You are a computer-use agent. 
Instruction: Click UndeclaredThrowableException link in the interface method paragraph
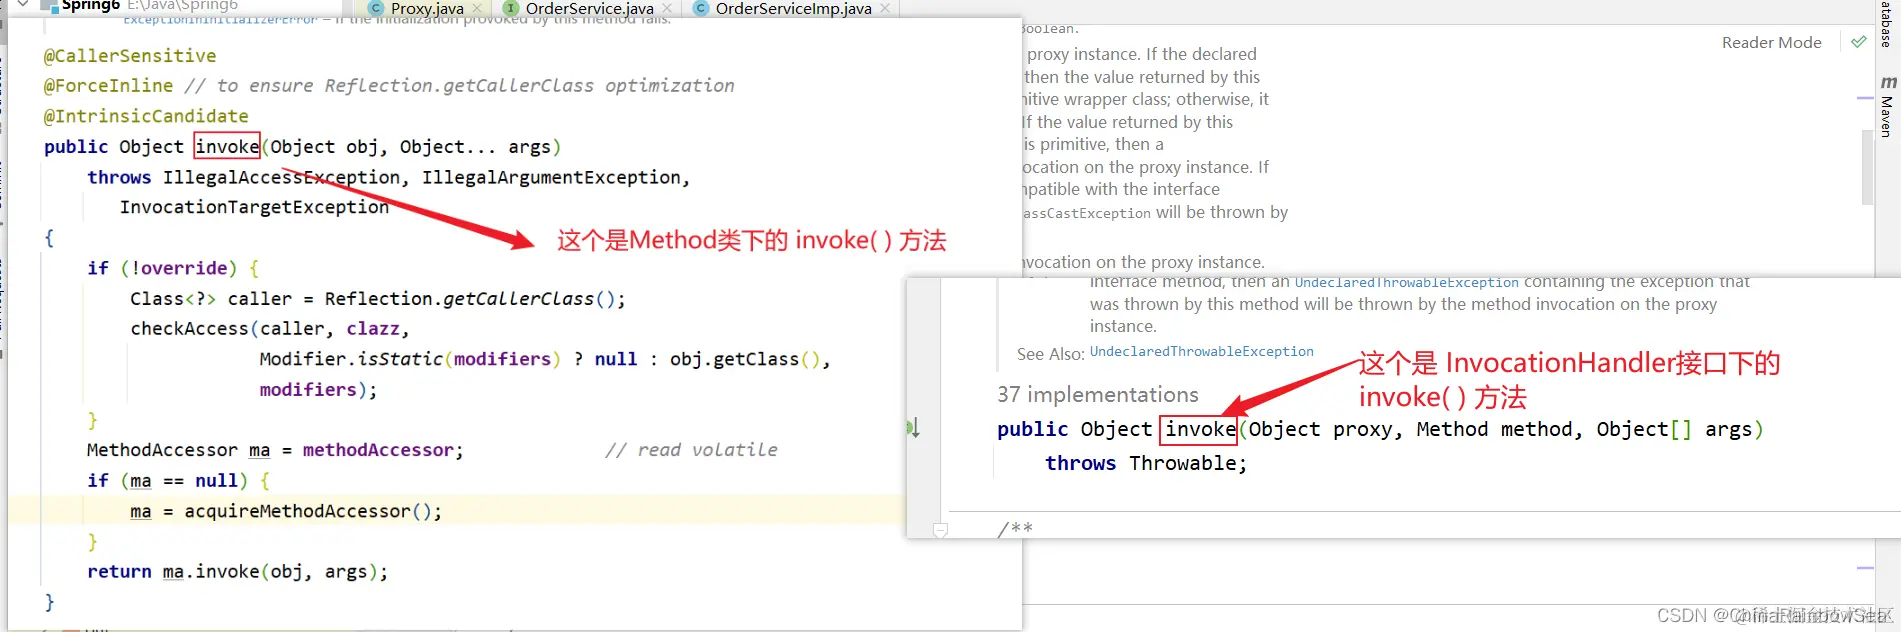click(1406, 283)
